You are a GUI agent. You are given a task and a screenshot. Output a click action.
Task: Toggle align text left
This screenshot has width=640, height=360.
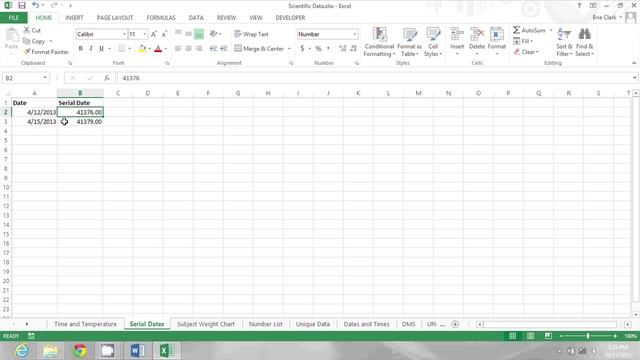[x=178, y=49]
